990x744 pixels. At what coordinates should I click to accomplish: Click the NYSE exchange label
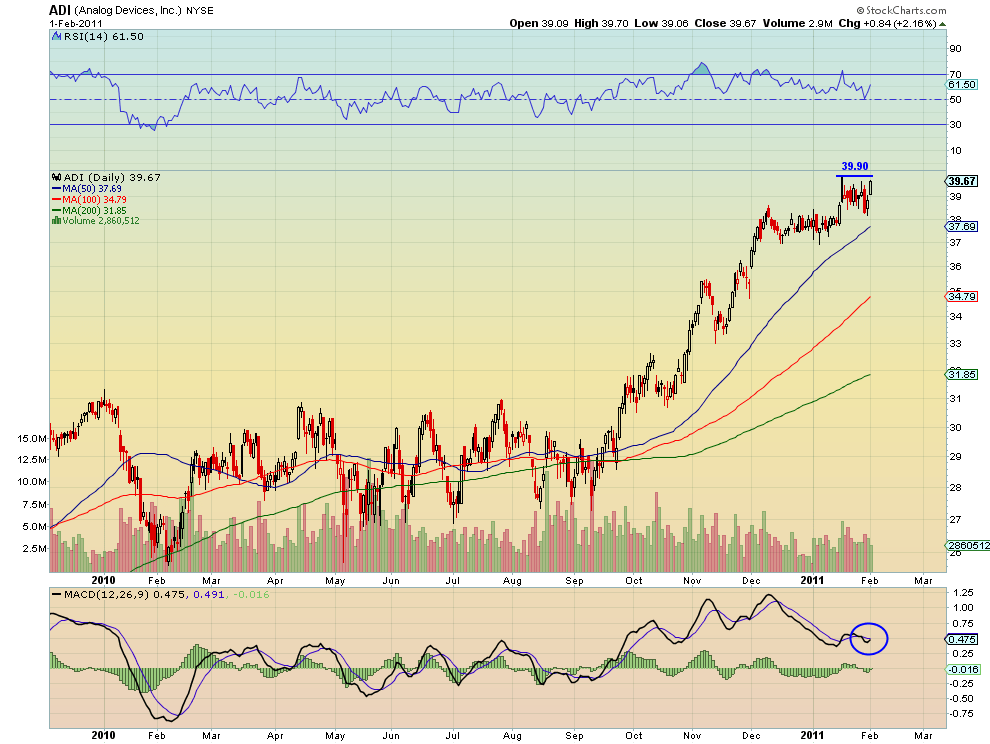(200, 11)
